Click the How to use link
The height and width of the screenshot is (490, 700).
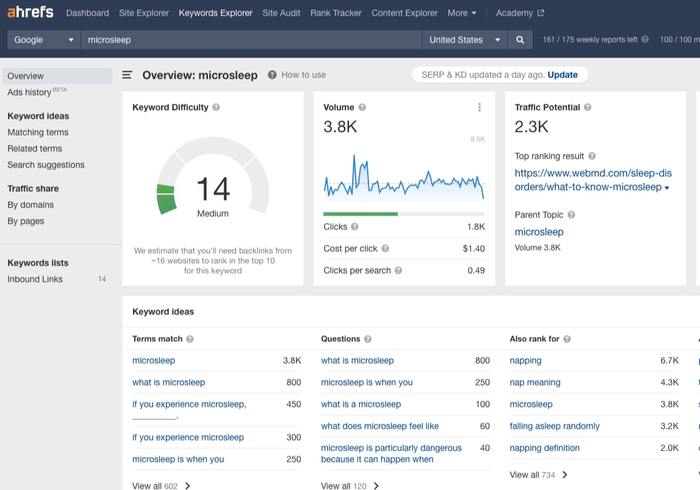pyautogui.click(x=304, y=75)
